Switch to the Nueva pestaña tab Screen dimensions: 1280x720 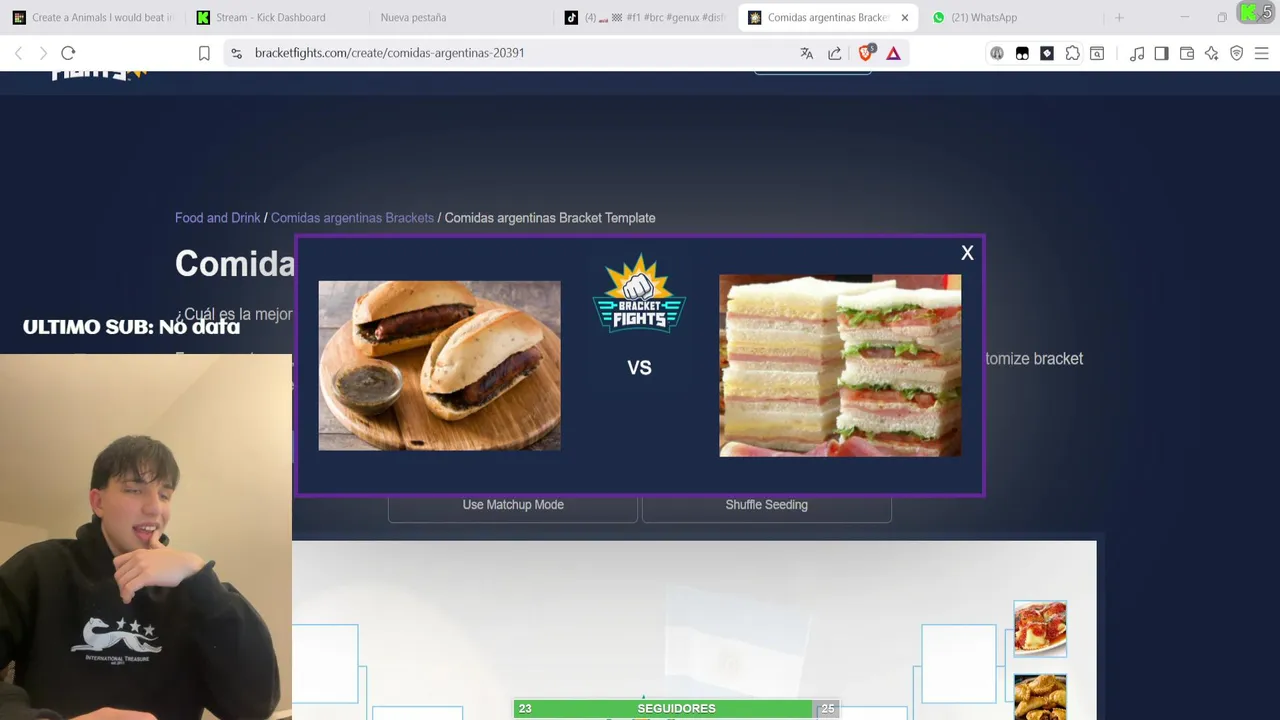(x=413, y=17)
